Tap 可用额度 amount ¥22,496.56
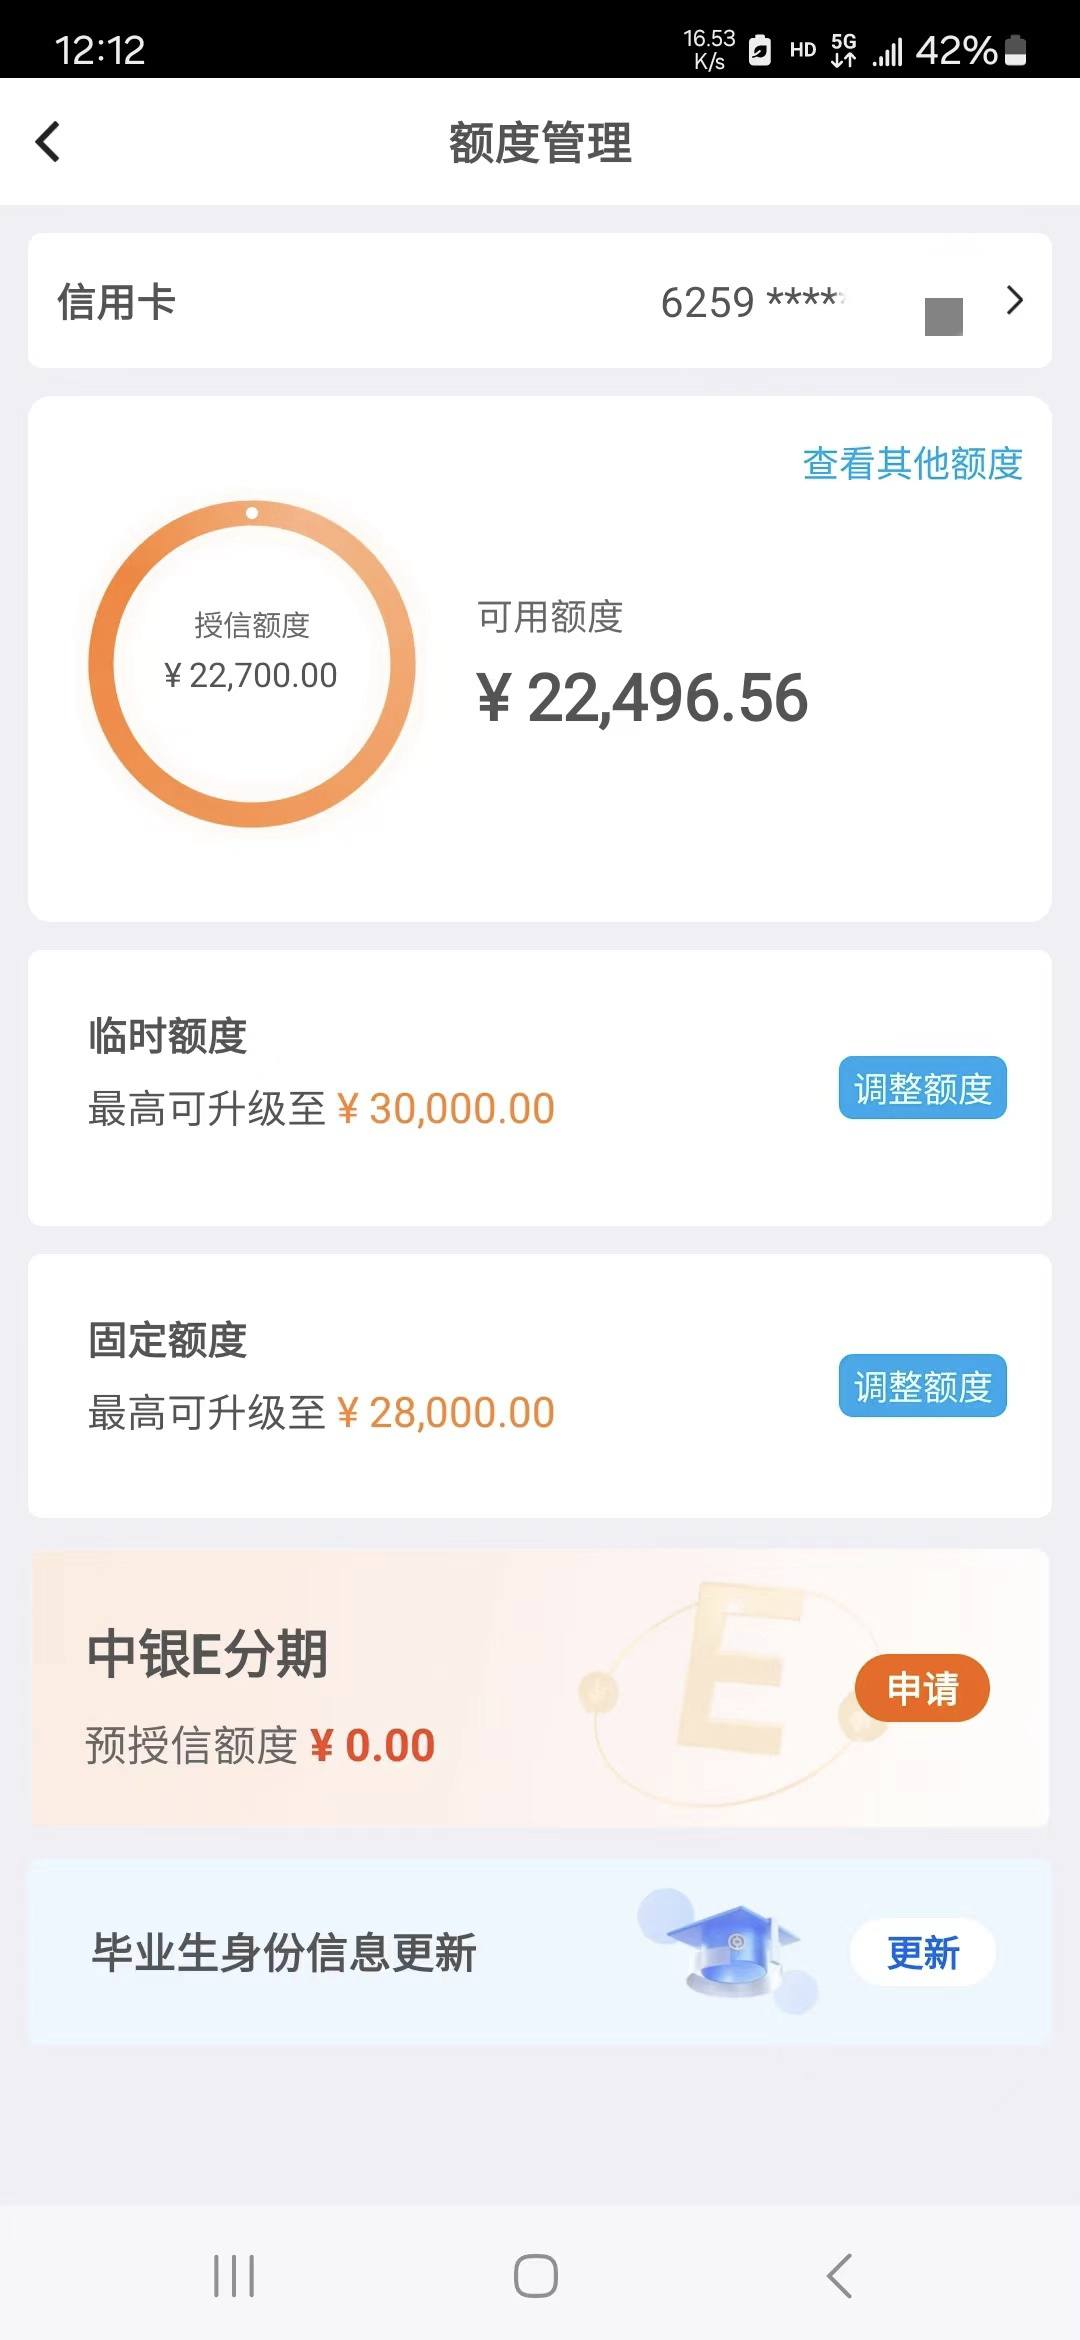This screenshot has height=2340, width=1080. (x=643, y=697)
